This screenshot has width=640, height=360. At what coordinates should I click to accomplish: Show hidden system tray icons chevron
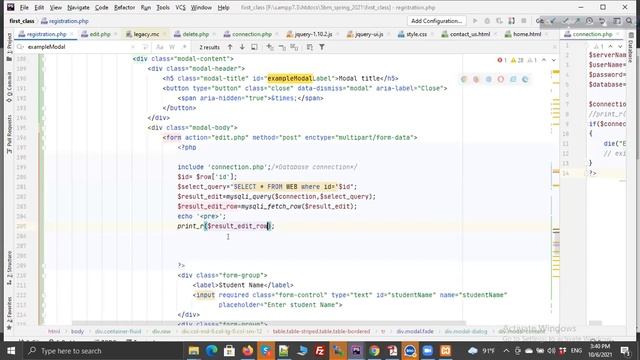506,351
